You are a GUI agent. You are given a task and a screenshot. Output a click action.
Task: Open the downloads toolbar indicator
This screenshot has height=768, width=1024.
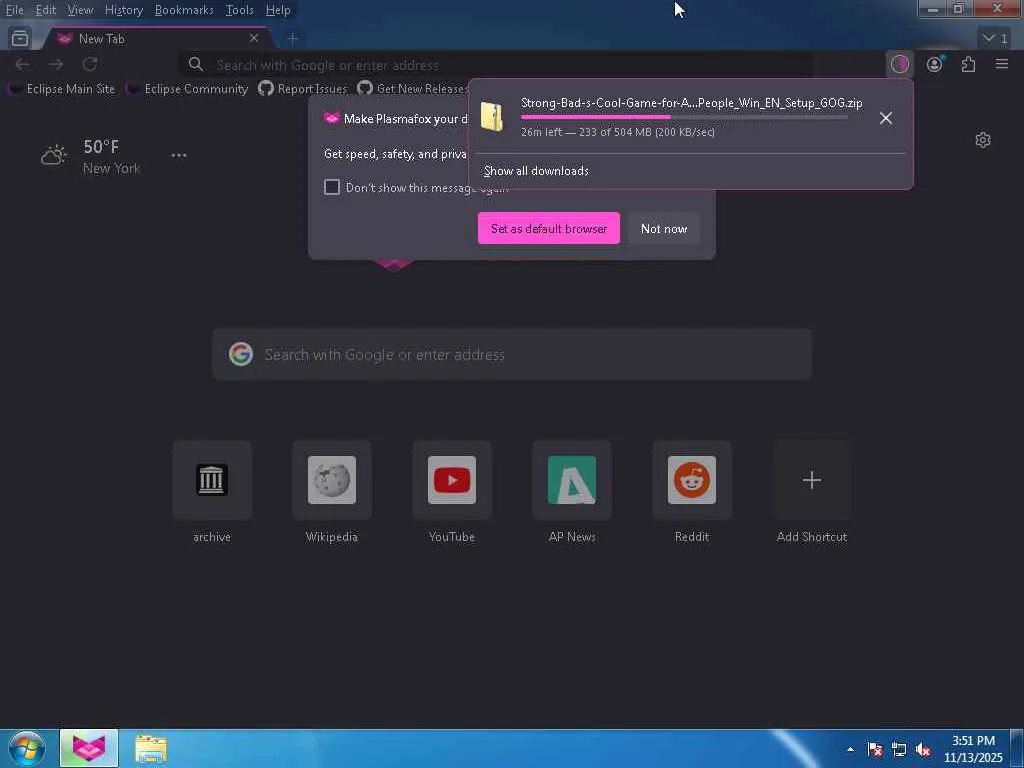pyautogui.click(x=900, y=64)
